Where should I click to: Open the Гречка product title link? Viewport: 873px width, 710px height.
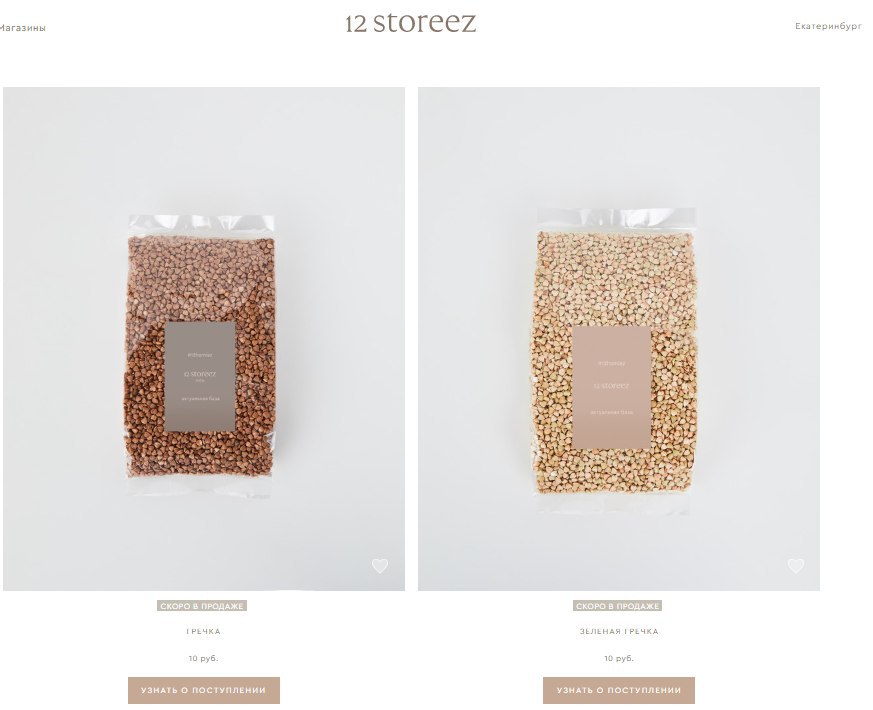(203, 631)
